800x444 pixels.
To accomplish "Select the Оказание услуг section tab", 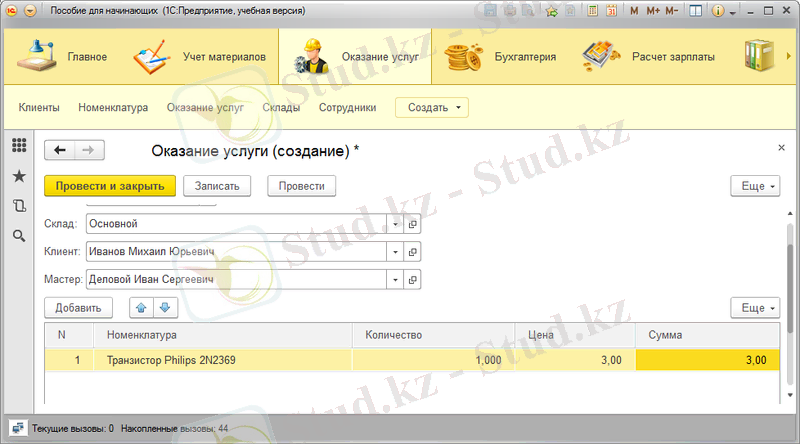I will 355,56.
